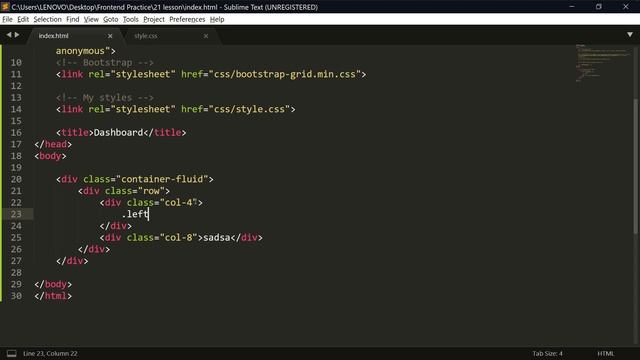The width and height of the screenshot is (640, 360).
Task: Place cursor in the .left text
Action: (135, 214)
